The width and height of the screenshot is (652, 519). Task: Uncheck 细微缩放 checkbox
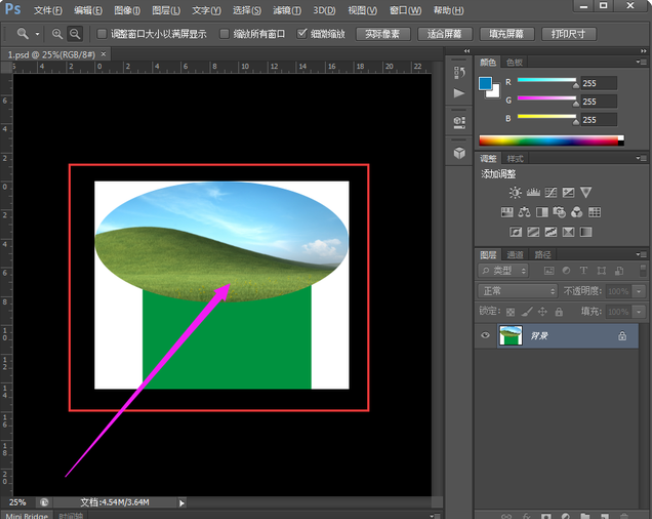pyautogui.click(x=302, y=33)
